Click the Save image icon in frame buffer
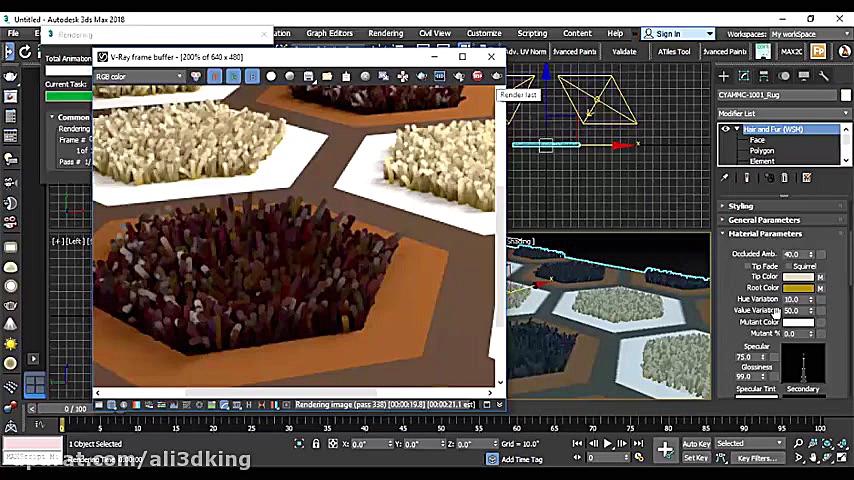Viewport: 854px width, 480px height. pos(309,77)
